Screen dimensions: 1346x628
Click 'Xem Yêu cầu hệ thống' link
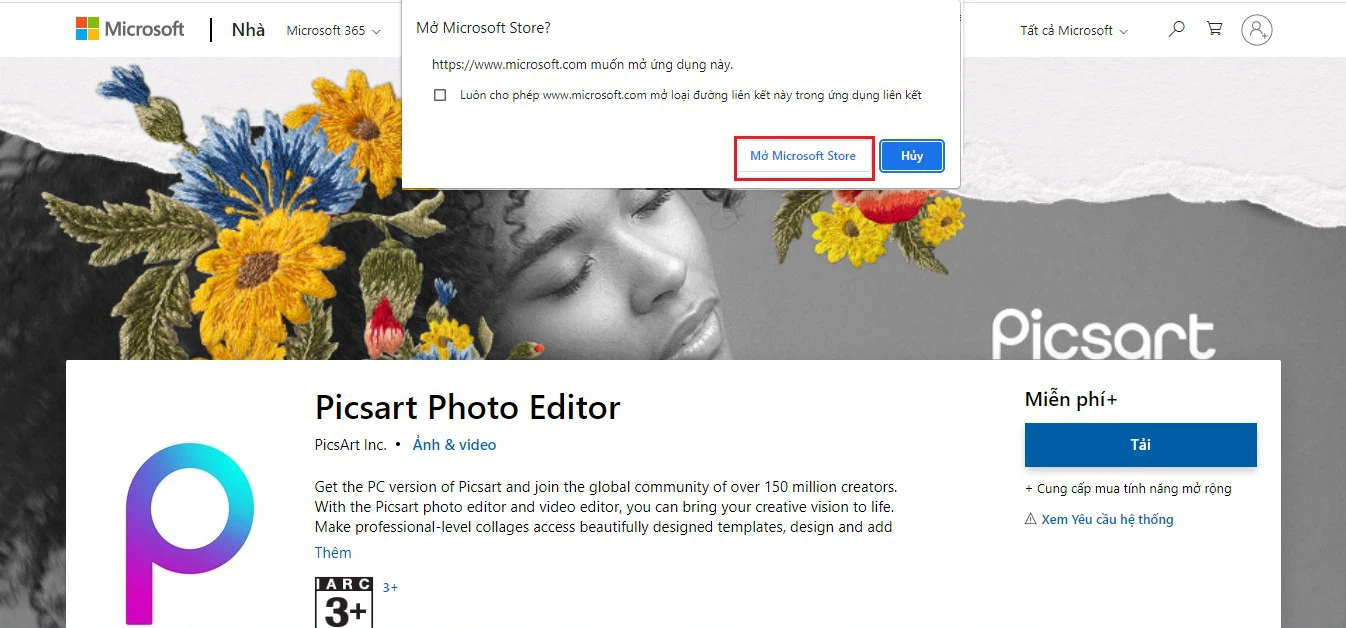tap(1108, 519)
